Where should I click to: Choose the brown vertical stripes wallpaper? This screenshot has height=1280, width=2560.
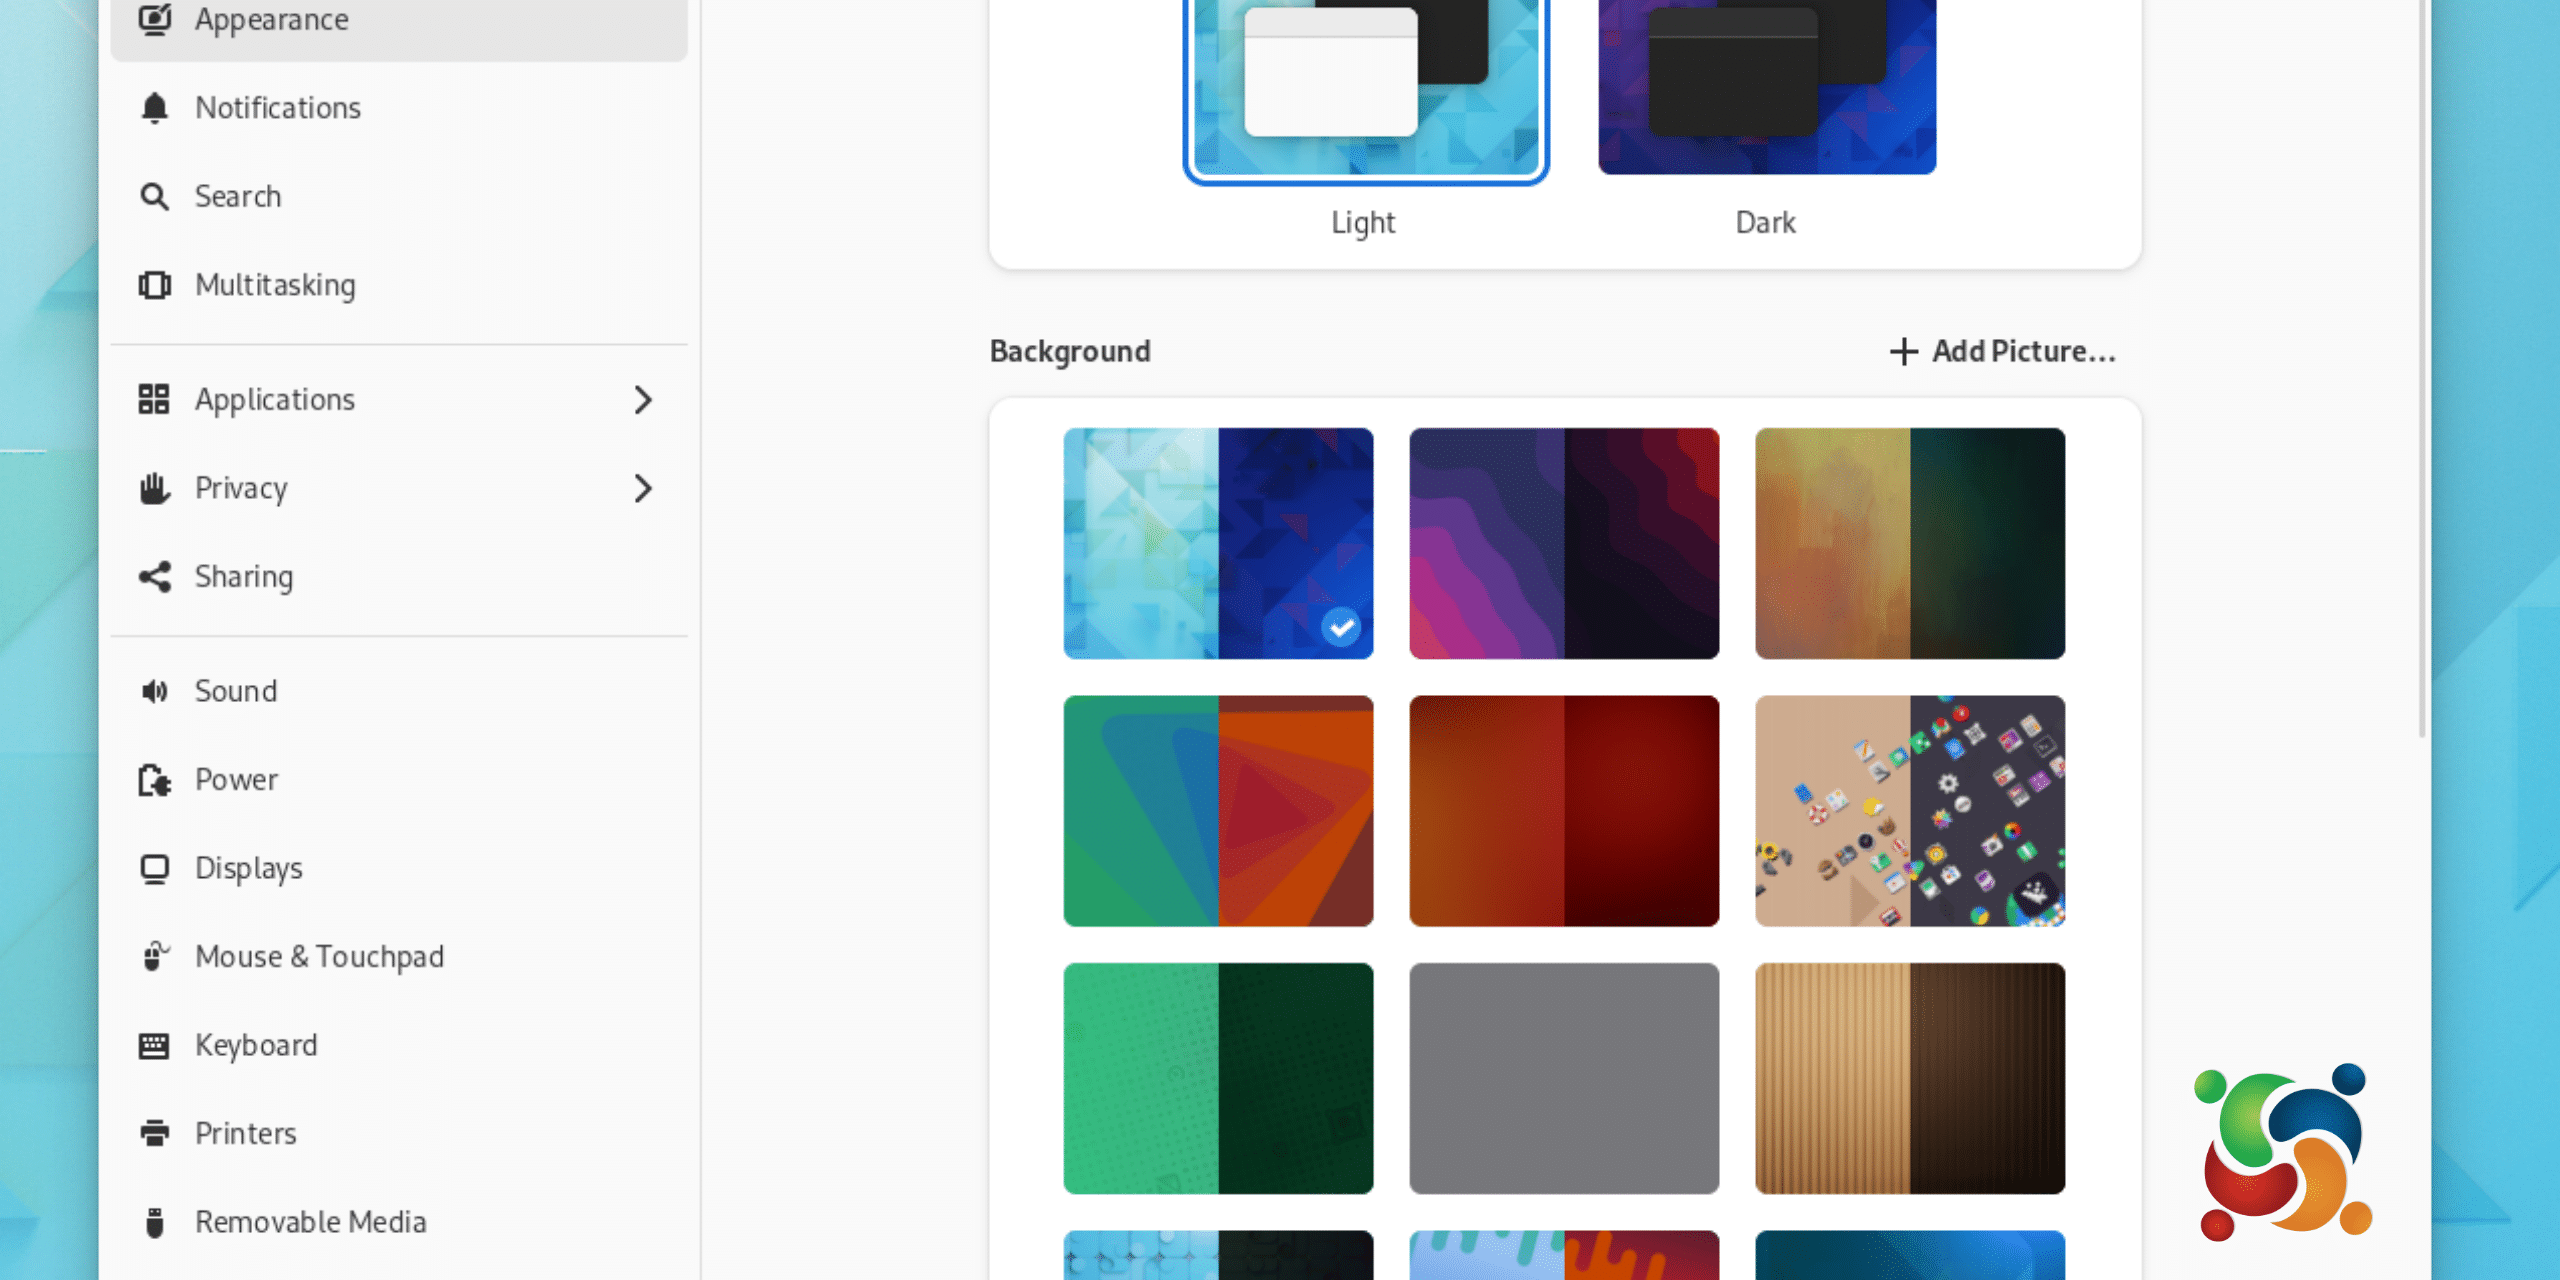click(1910, 1078)
